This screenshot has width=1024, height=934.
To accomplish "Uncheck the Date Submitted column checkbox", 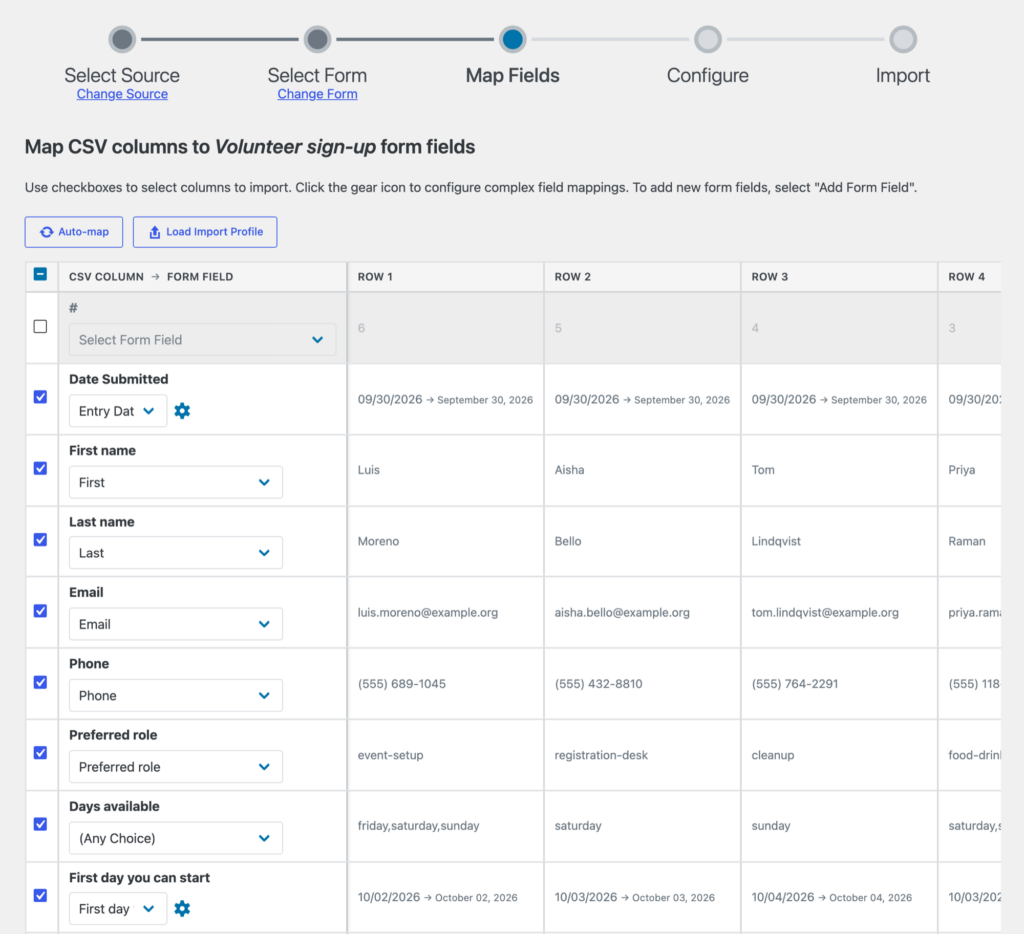I will pos(40,397).
